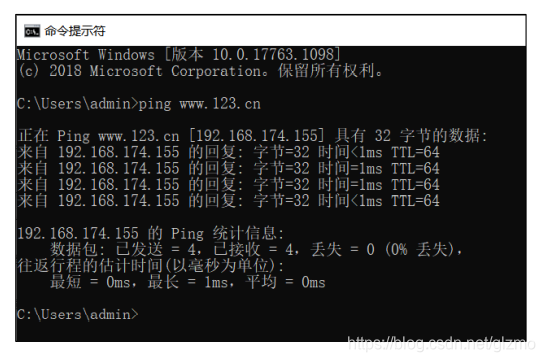Click the typed command ping www.123.cn
545x362 pixels.
click(200, 104)
